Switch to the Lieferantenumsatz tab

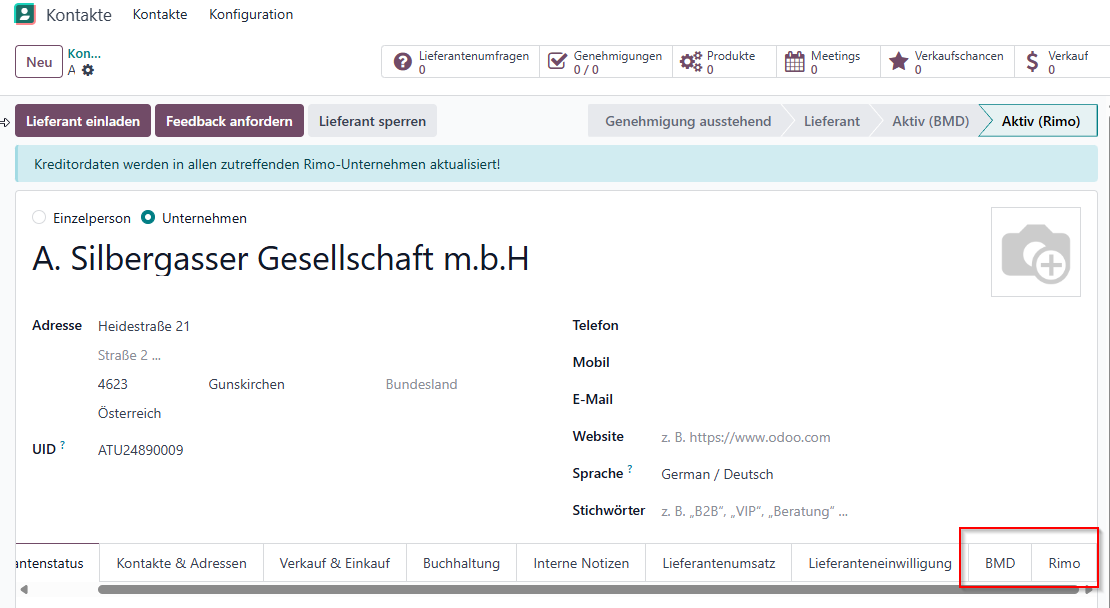click(x=719, y=563)
